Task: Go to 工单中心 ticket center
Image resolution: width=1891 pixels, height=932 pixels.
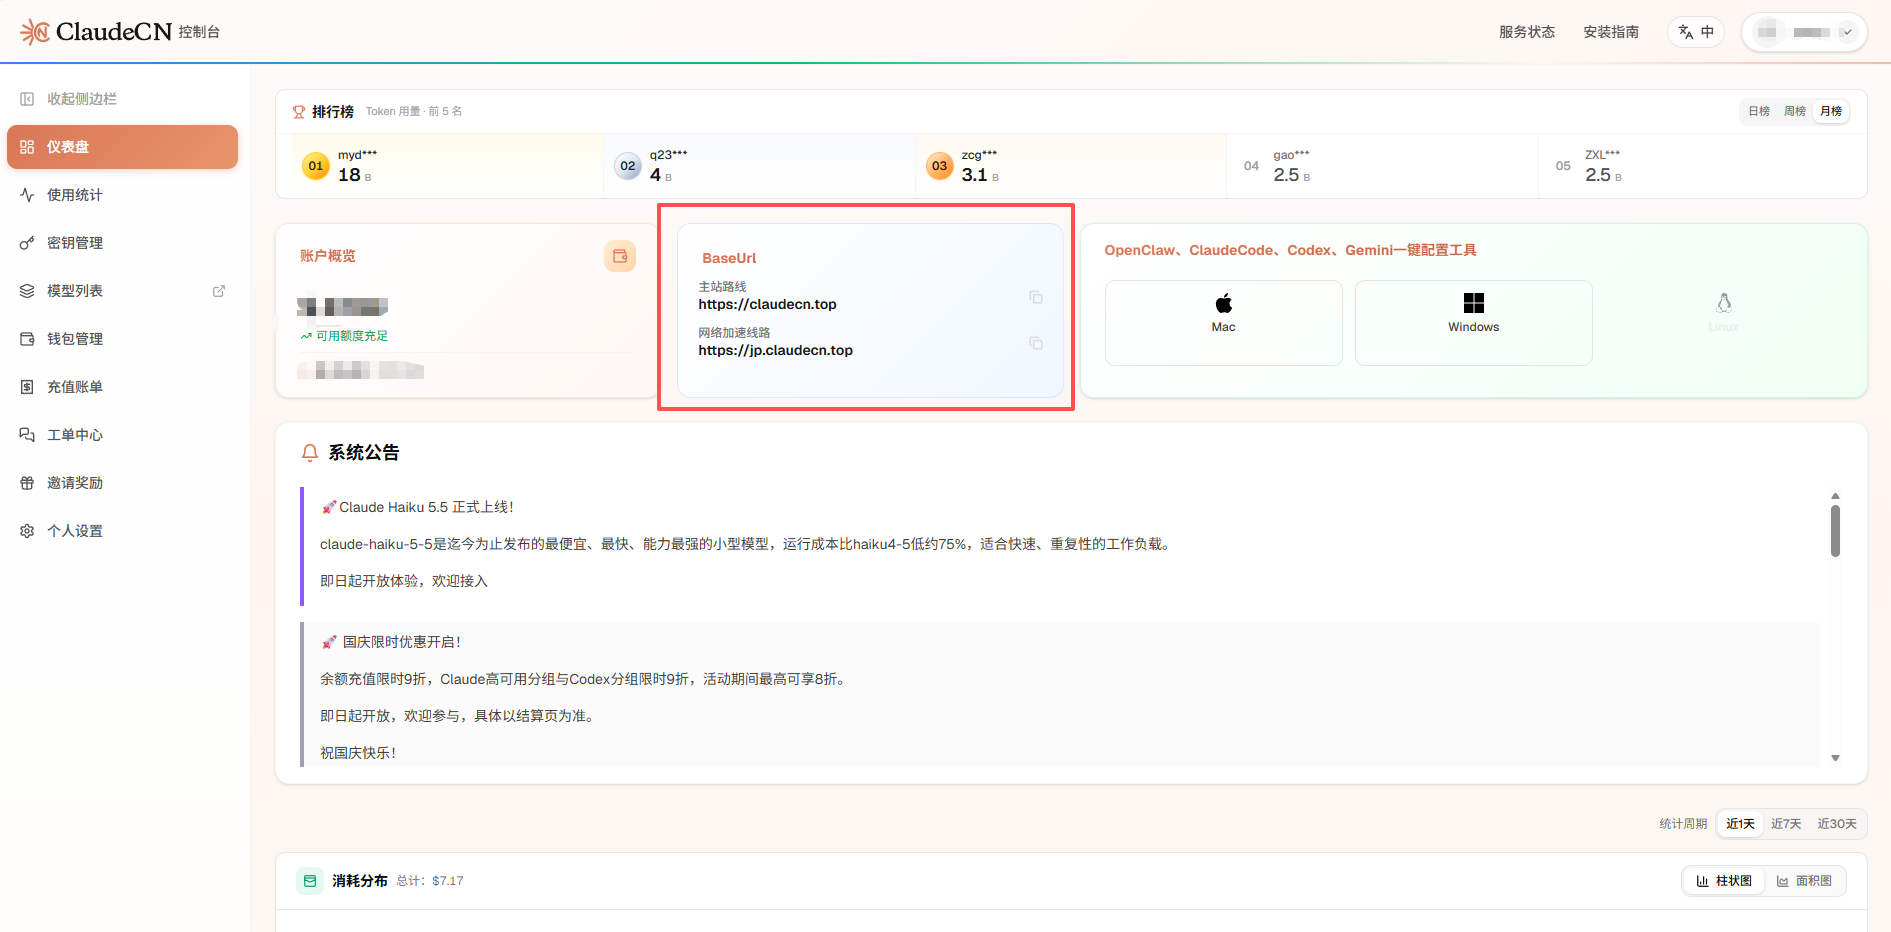Action: (x=122, y=435)
